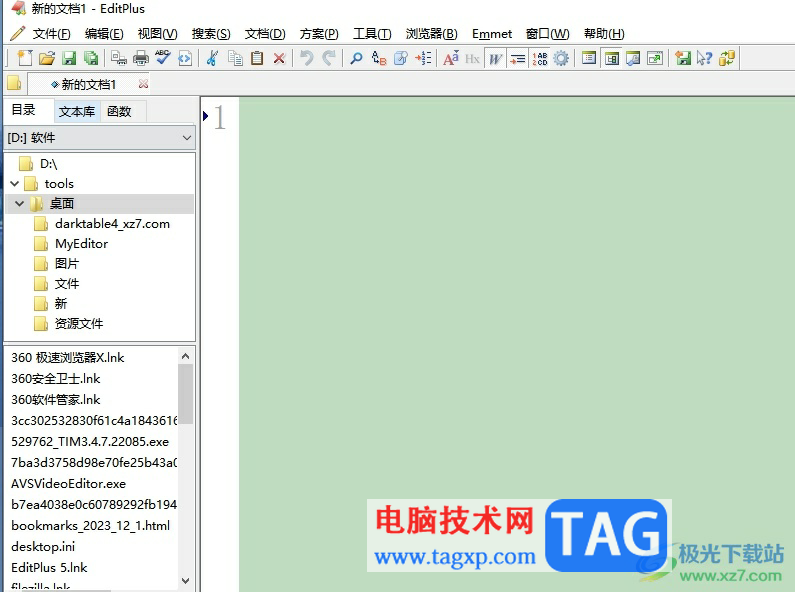Toggle the Cliptext Window icon
The width and height of the screenshot is (795, 592).
(x=611, y=58)
